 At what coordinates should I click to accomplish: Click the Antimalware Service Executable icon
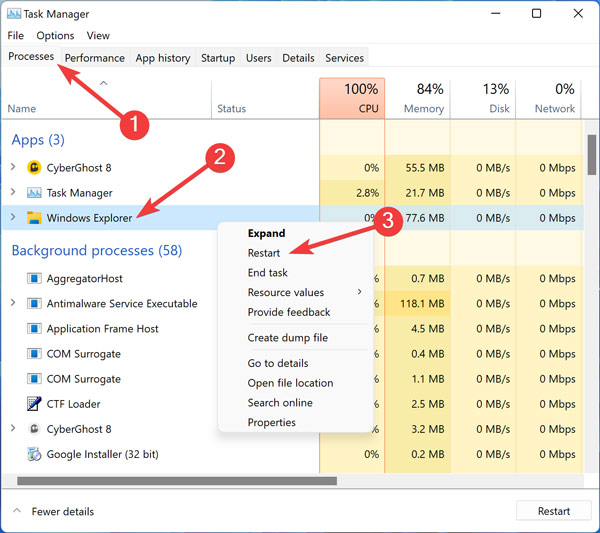tap(34, 303)
